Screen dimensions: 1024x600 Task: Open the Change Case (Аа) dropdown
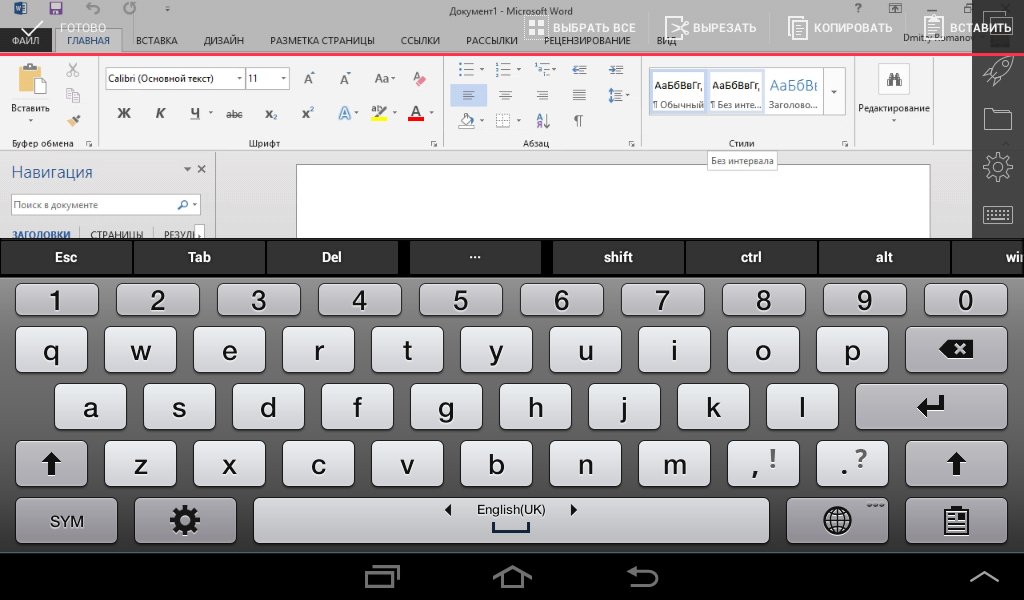[385, 78]
